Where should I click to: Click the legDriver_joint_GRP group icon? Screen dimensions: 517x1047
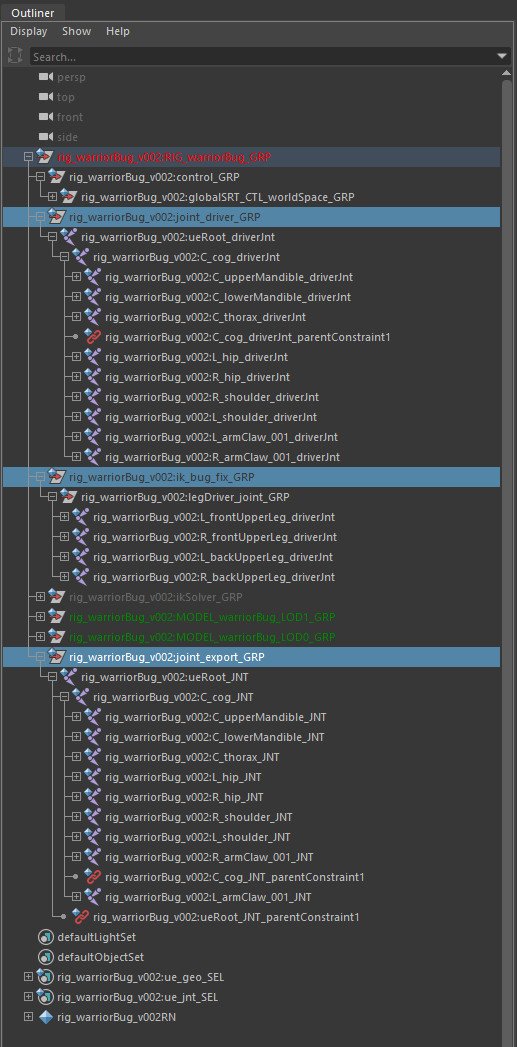click(68, 497)
